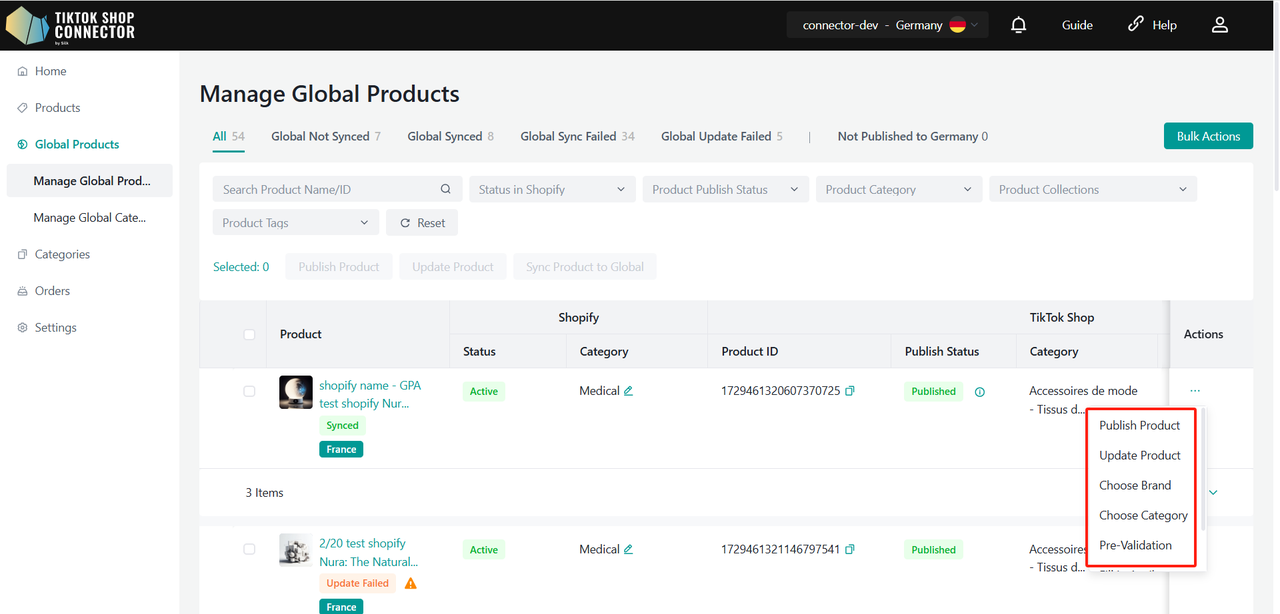Viewport: 1280px width, 614px height.
Task: Expand the Product Publish Status filter
Action: 725,189
